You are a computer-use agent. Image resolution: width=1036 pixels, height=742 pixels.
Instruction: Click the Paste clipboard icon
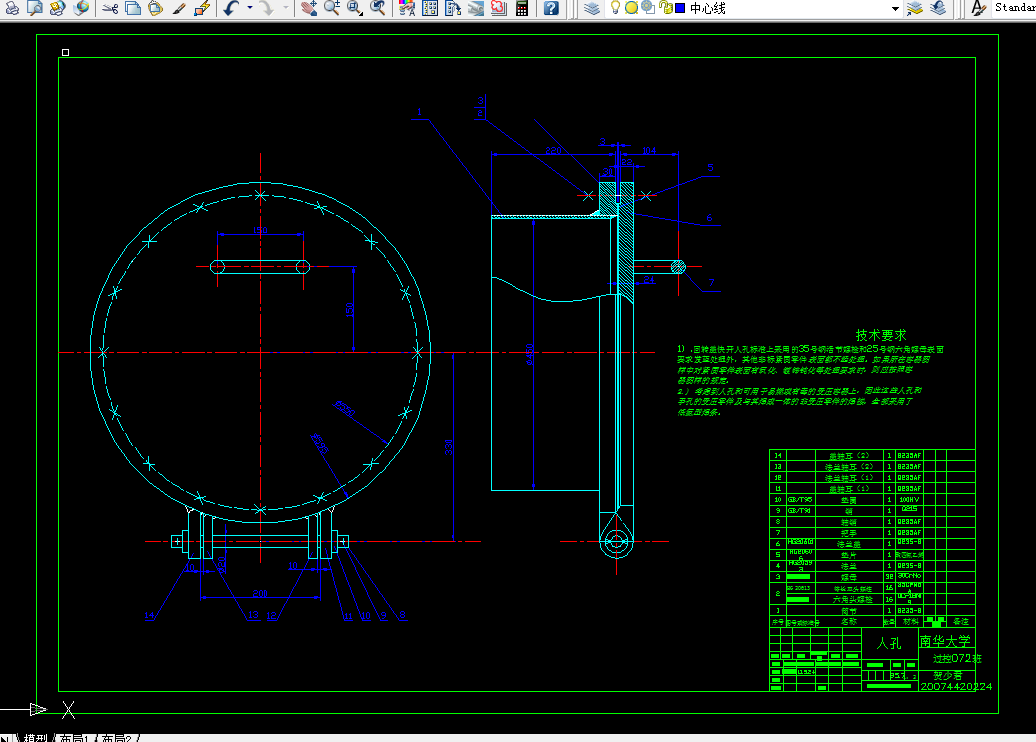[x=155, y=8]
